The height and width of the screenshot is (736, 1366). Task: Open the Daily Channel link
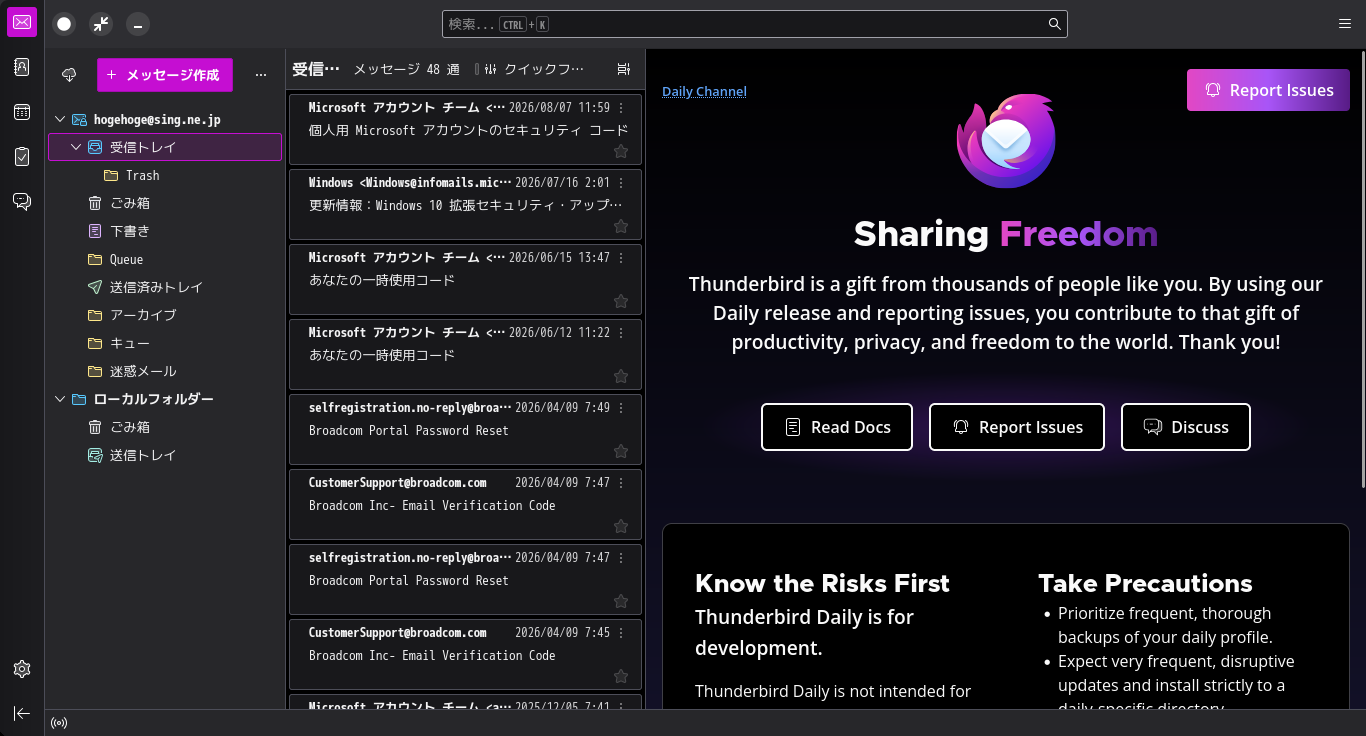704,91
